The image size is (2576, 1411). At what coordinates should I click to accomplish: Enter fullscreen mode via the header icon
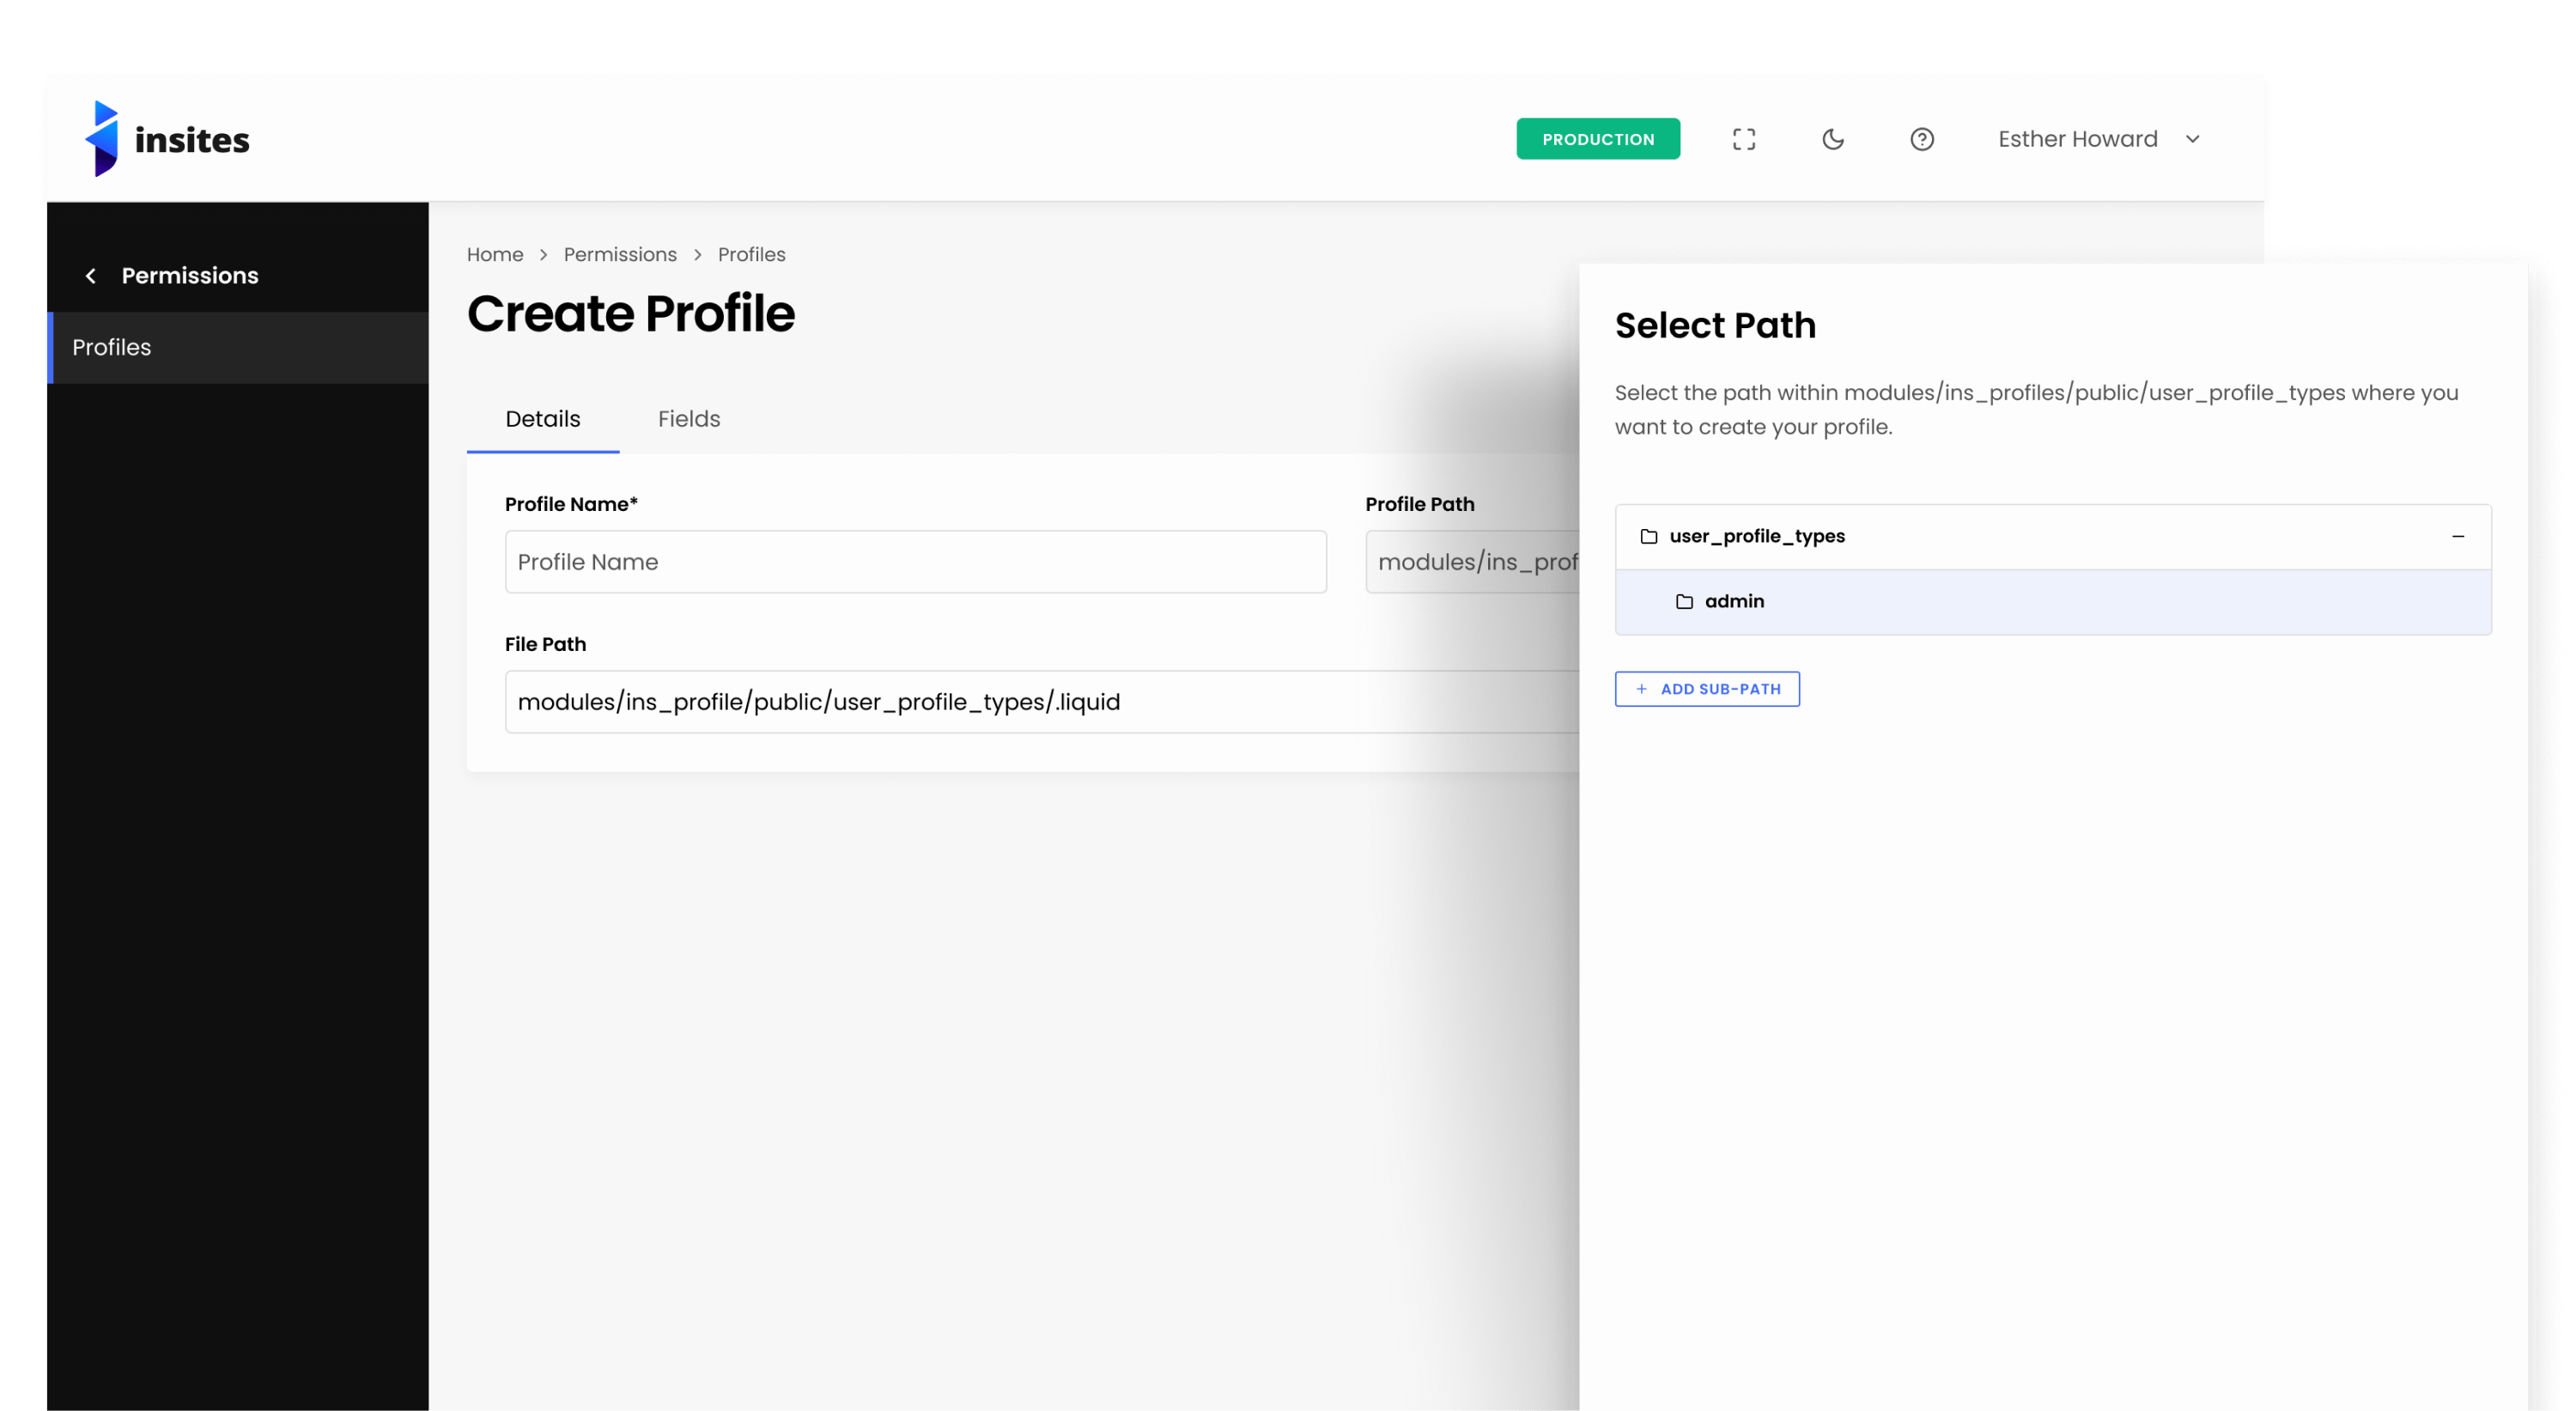coord(1744,139)
